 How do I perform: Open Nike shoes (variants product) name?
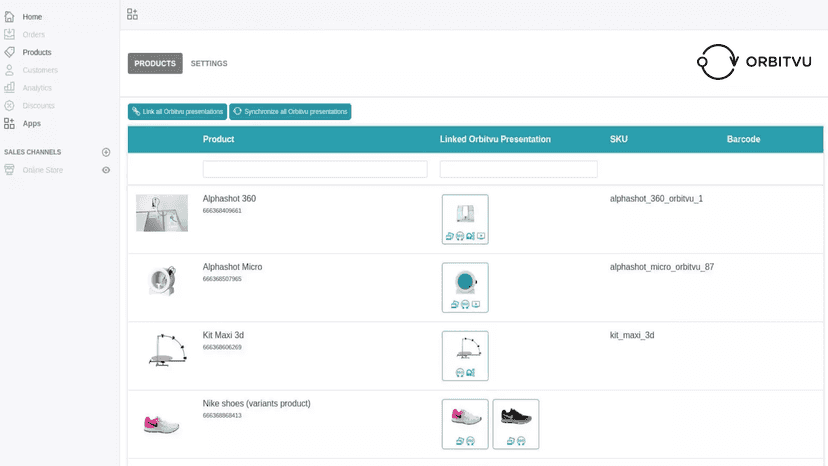(x=257, y=404)
